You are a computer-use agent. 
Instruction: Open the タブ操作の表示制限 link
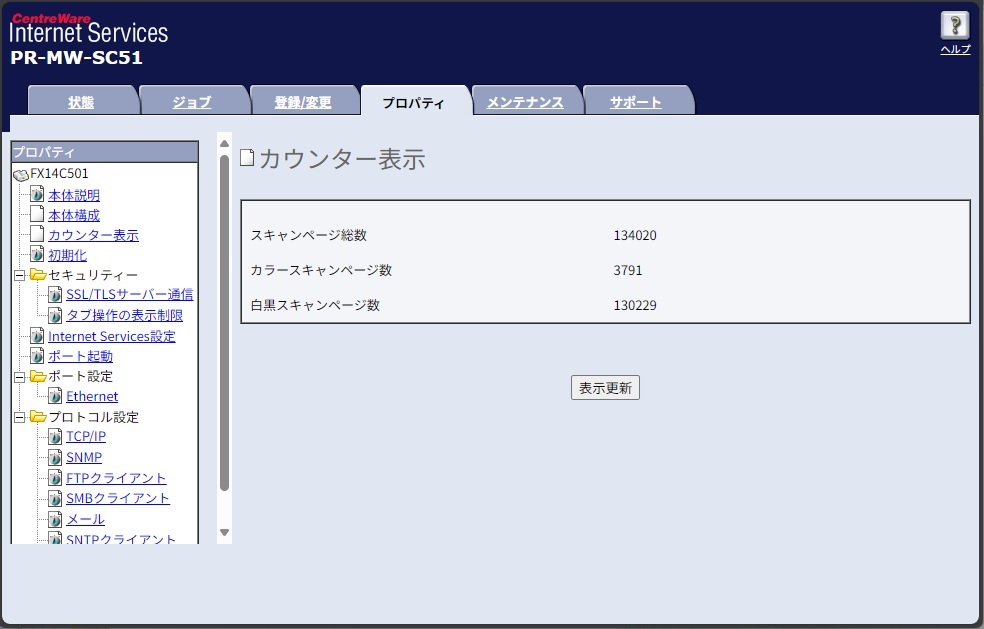pyautogui.click(x=125, y=315)
